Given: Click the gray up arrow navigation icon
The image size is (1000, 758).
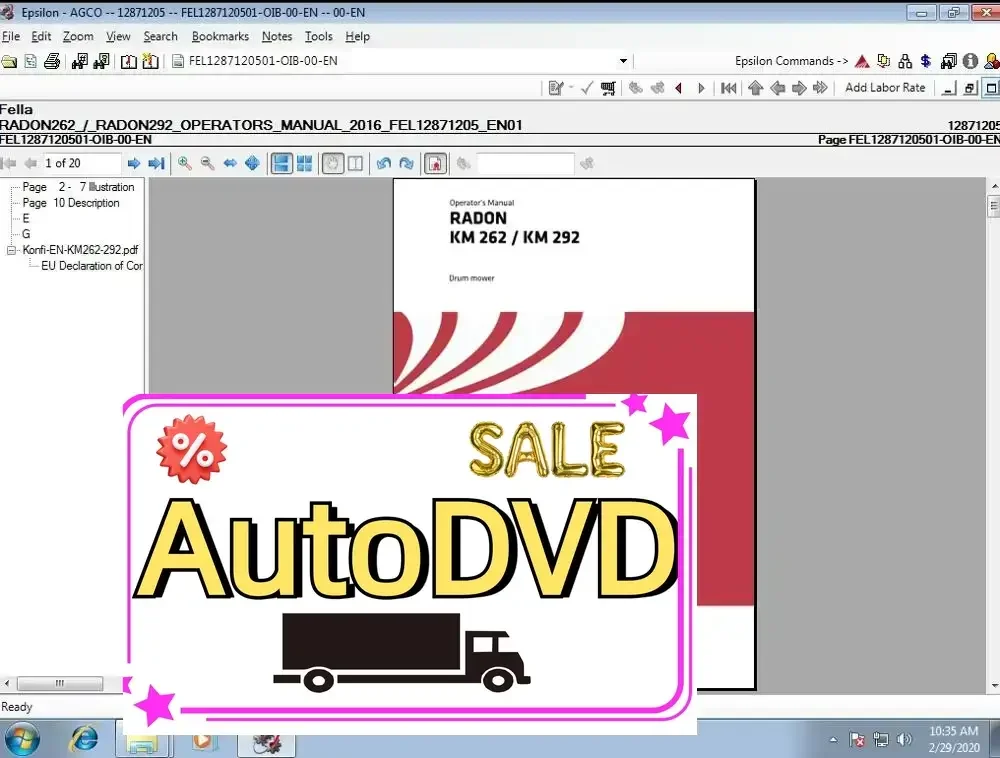Looking at the screenshot, I should (756, 88).
